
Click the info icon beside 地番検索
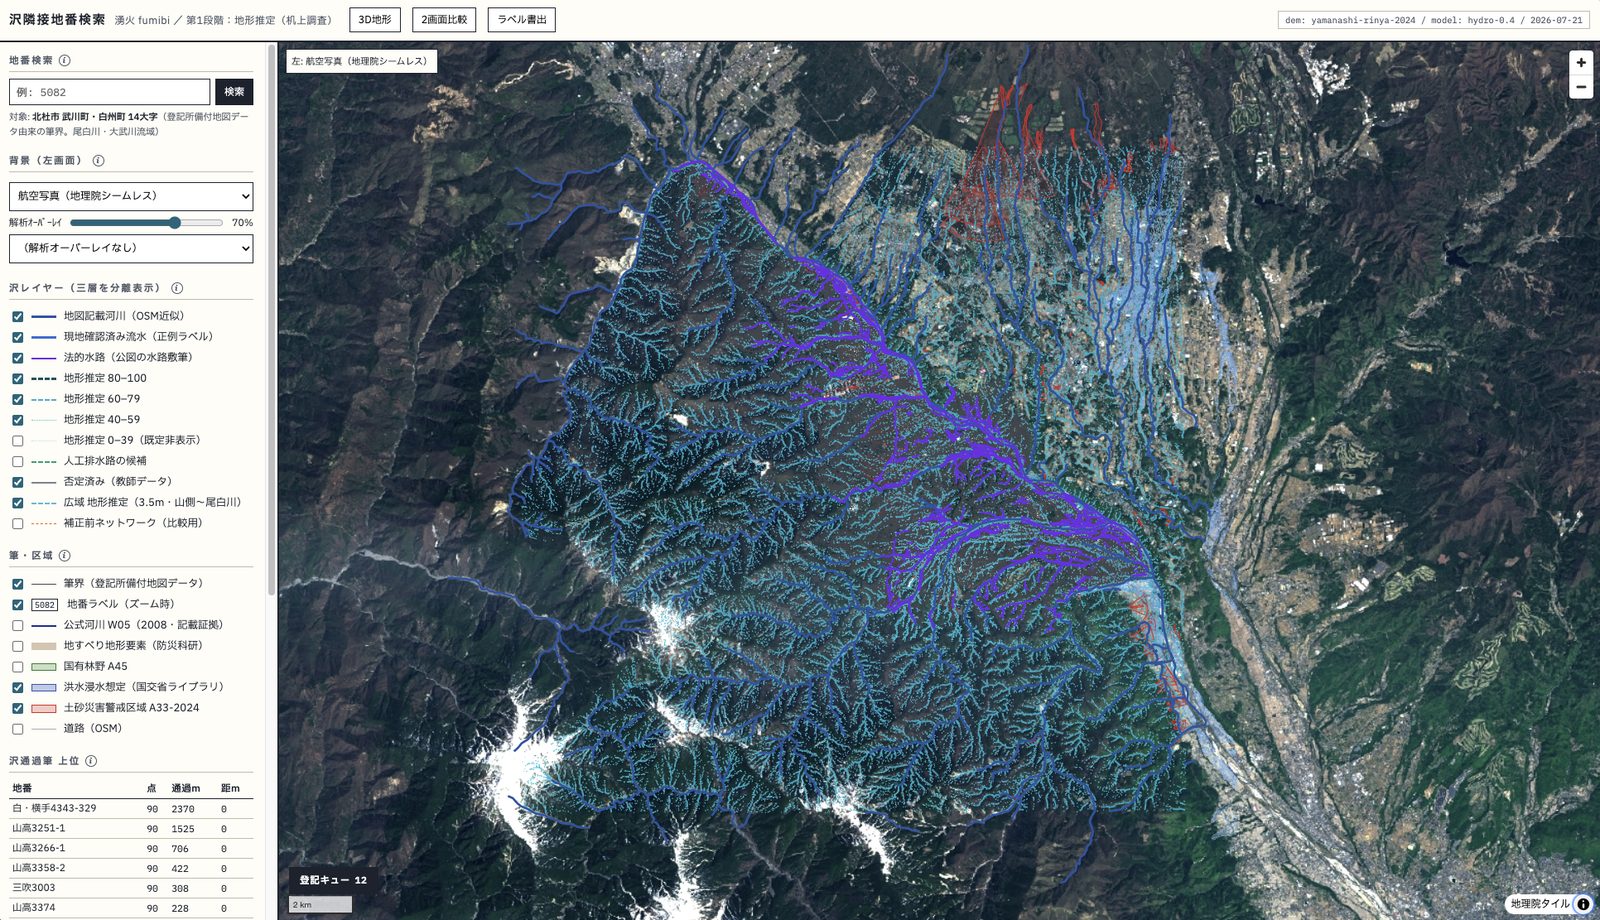tap(65, 60)
